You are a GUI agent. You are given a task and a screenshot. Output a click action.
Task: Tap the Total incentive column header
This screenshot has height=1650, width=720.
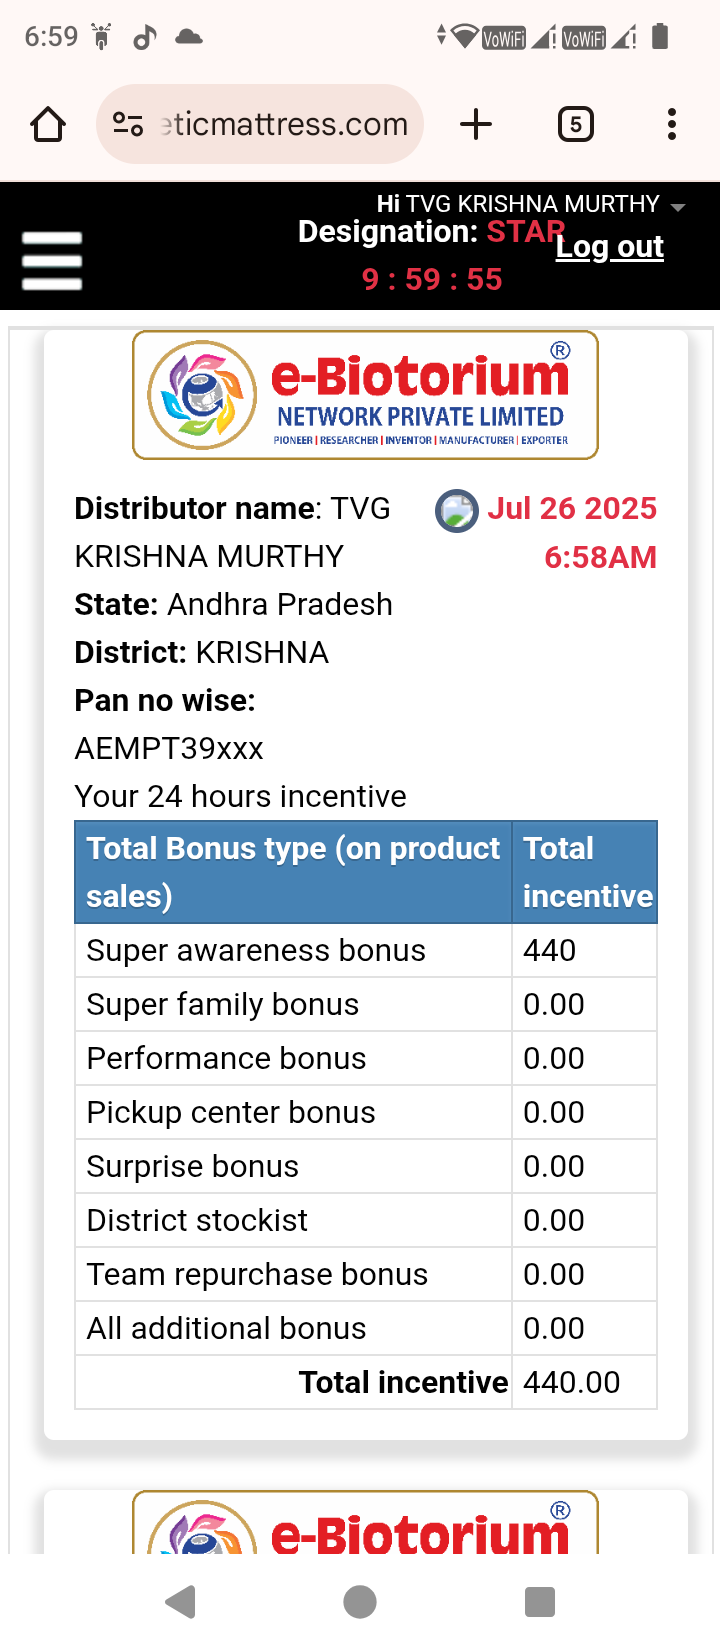tap(586, 872)
